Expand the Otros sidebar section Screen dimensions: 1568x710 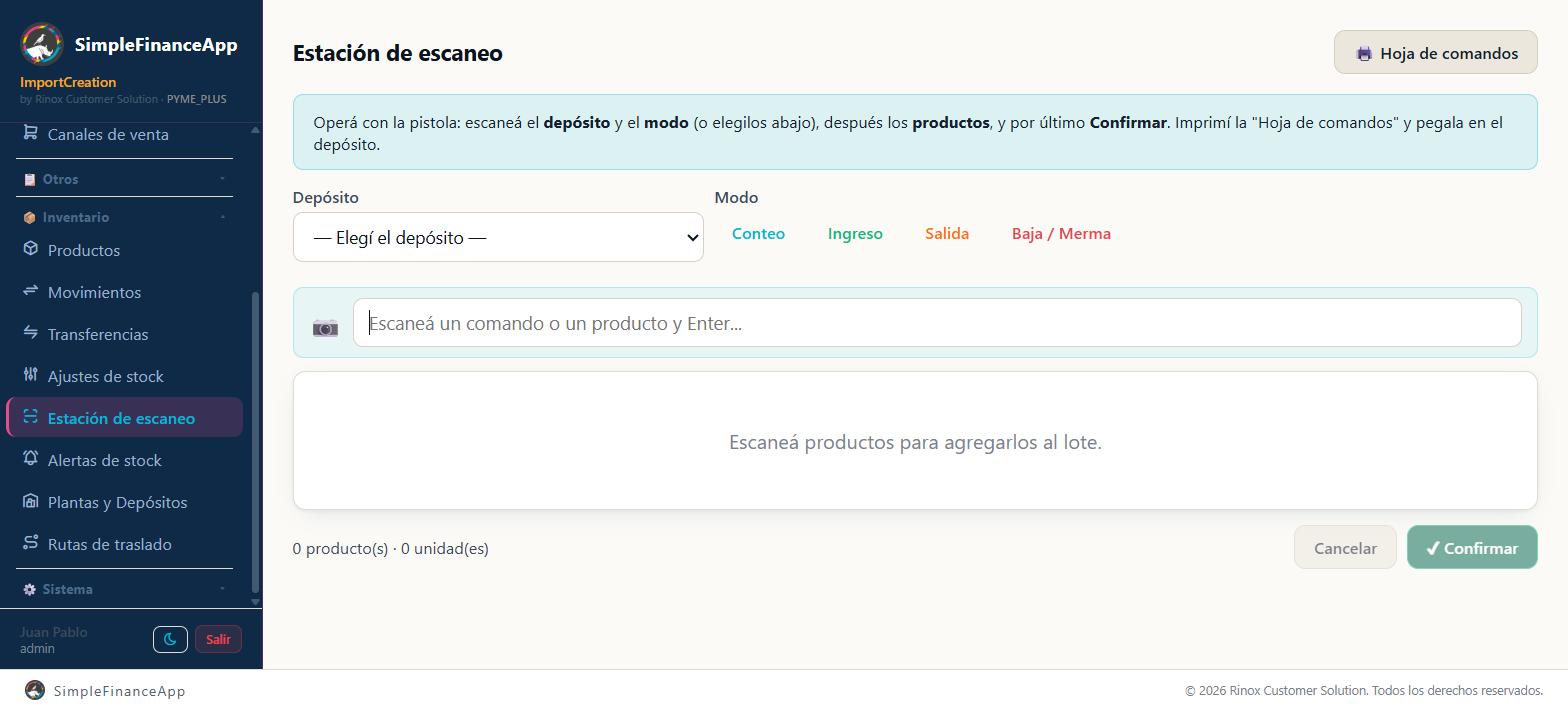click(x=125, y=179)
